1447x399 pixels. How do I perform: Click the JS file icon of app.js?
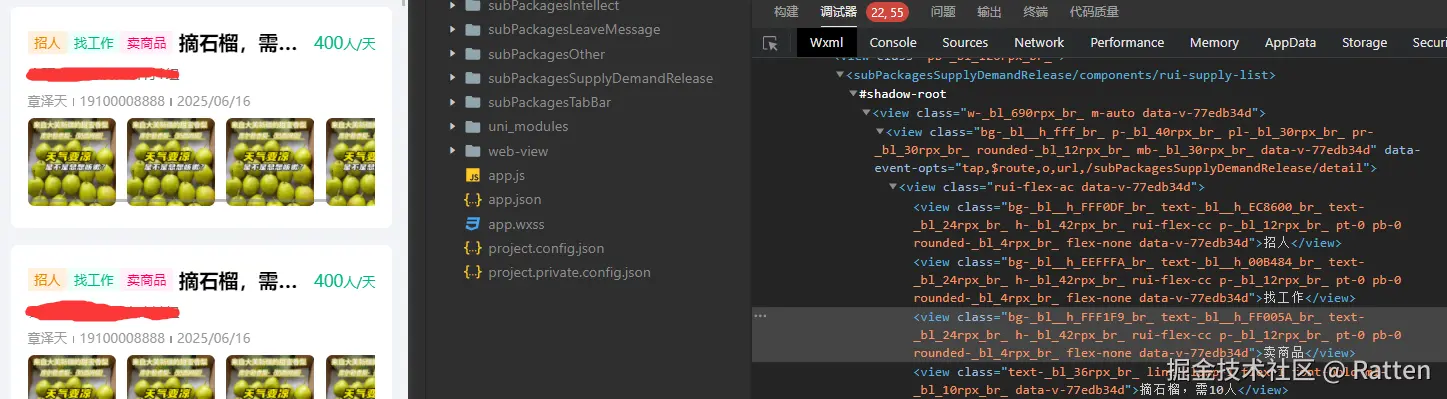[x=473, y=175]
